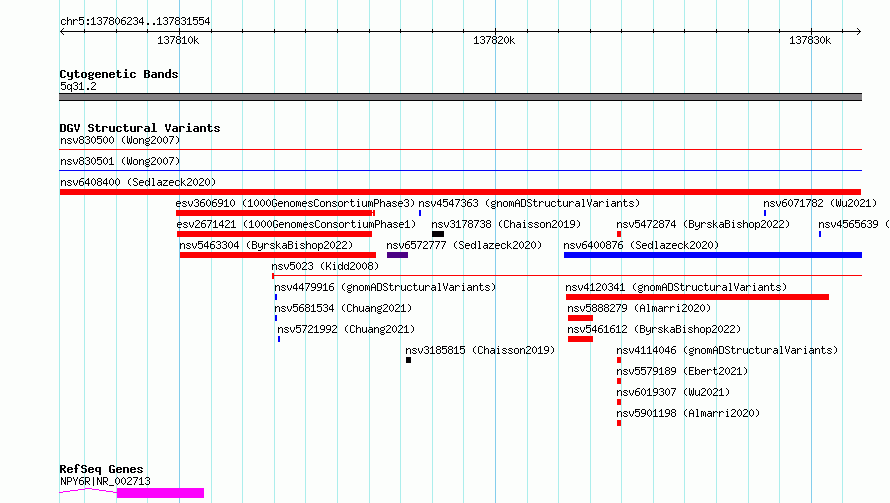Click the red nsv4120341 variant bar
The image size is (890, 503).
(x=698, y=297)
